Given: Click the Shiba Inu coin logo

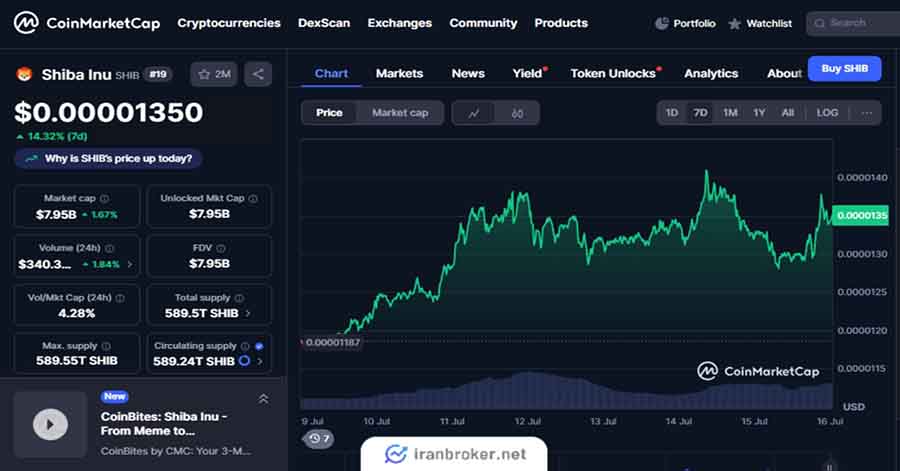Looking at the screenshot, I should click(x=24, y=74).
